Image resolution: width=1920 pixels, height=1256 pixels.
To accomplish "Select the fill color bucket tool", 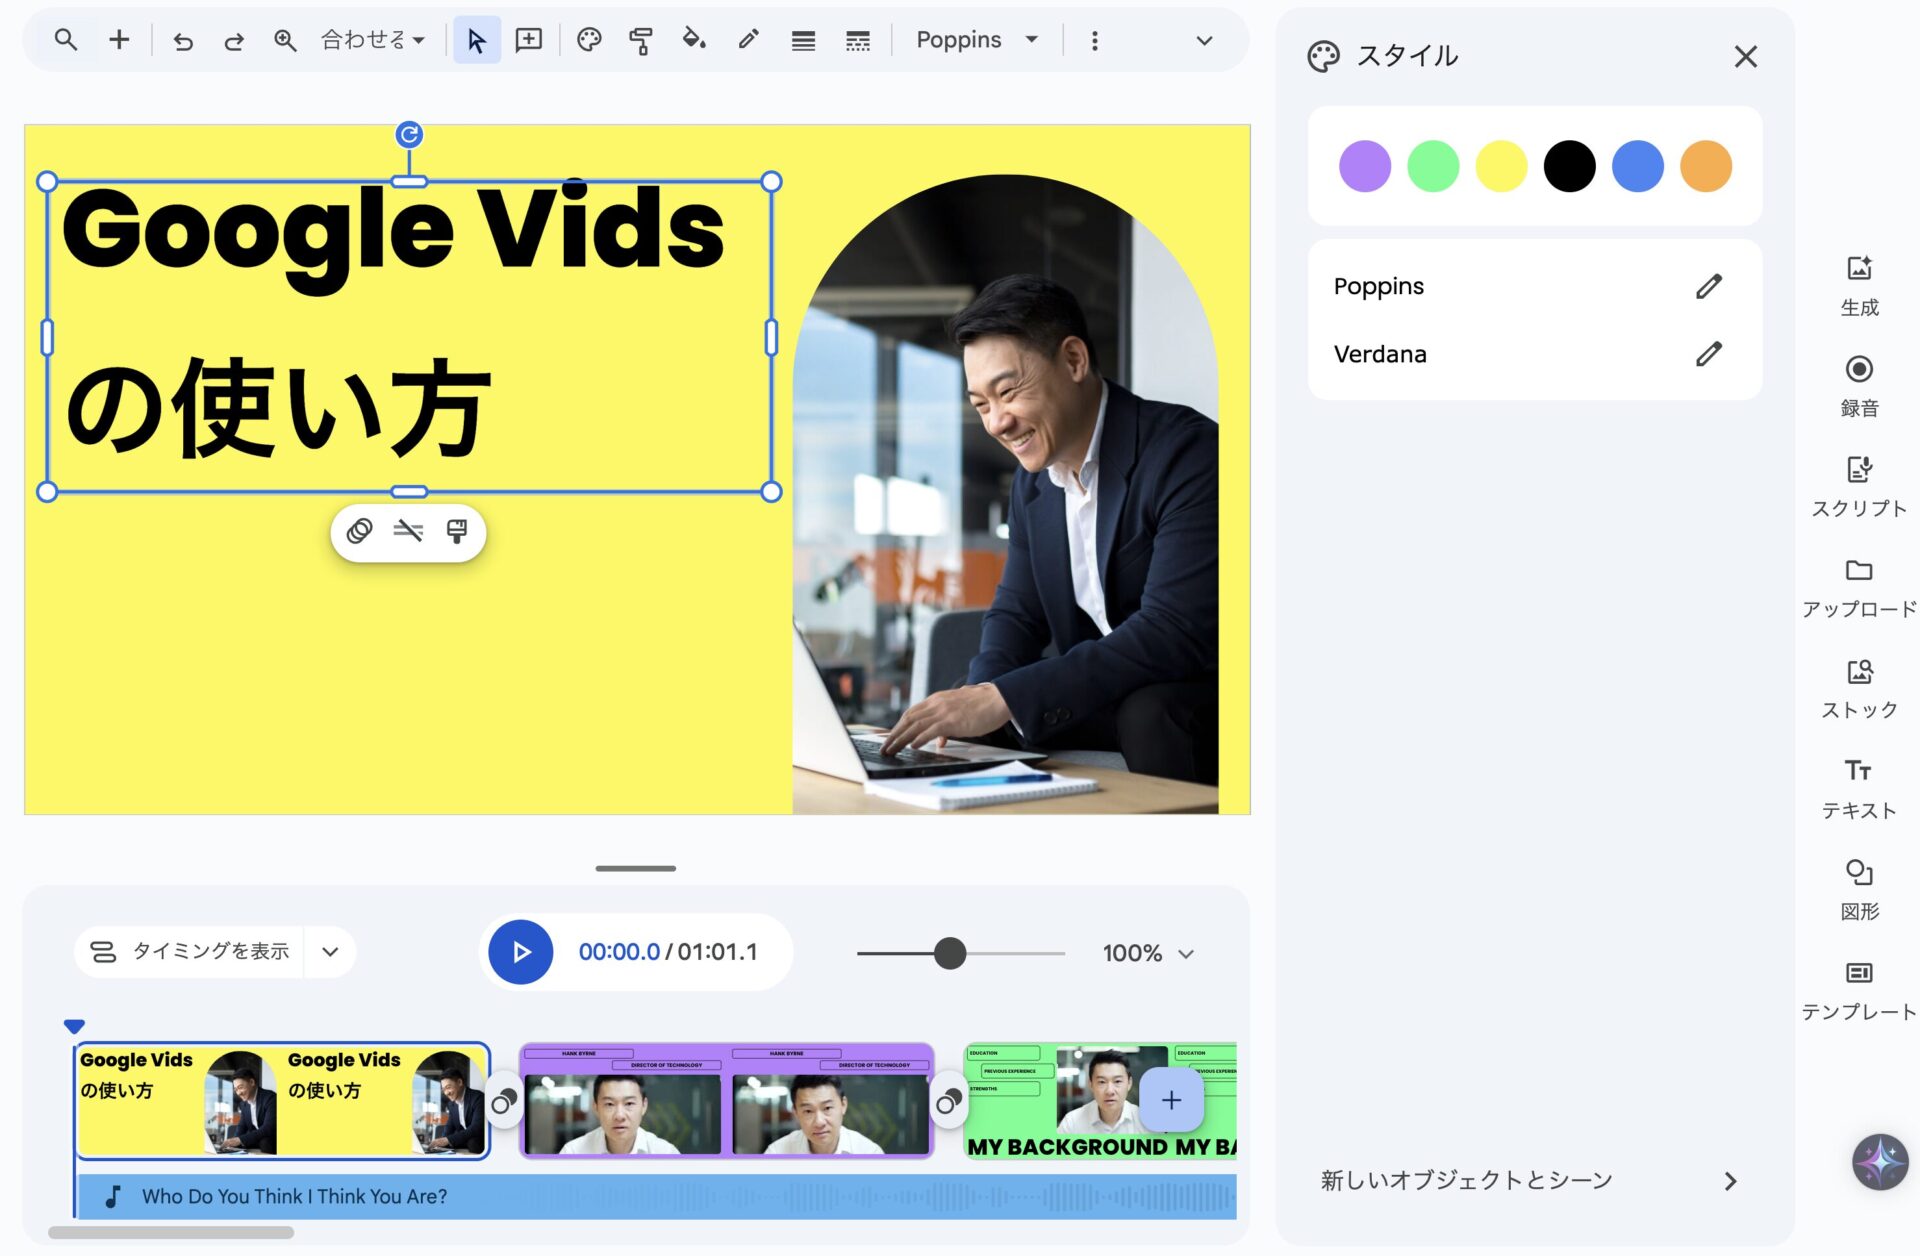I will pyautogui.click(x=693, y=40).
